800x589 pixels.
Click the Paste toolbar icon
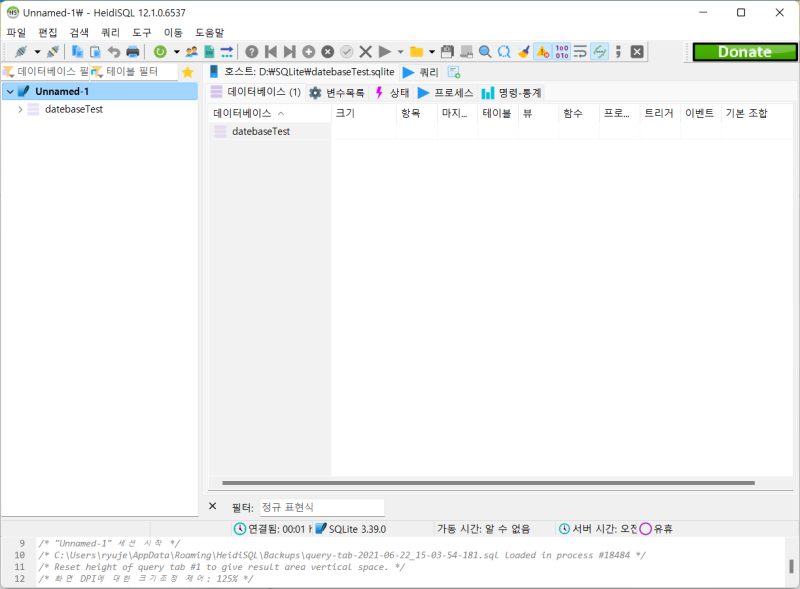[95, 52]
